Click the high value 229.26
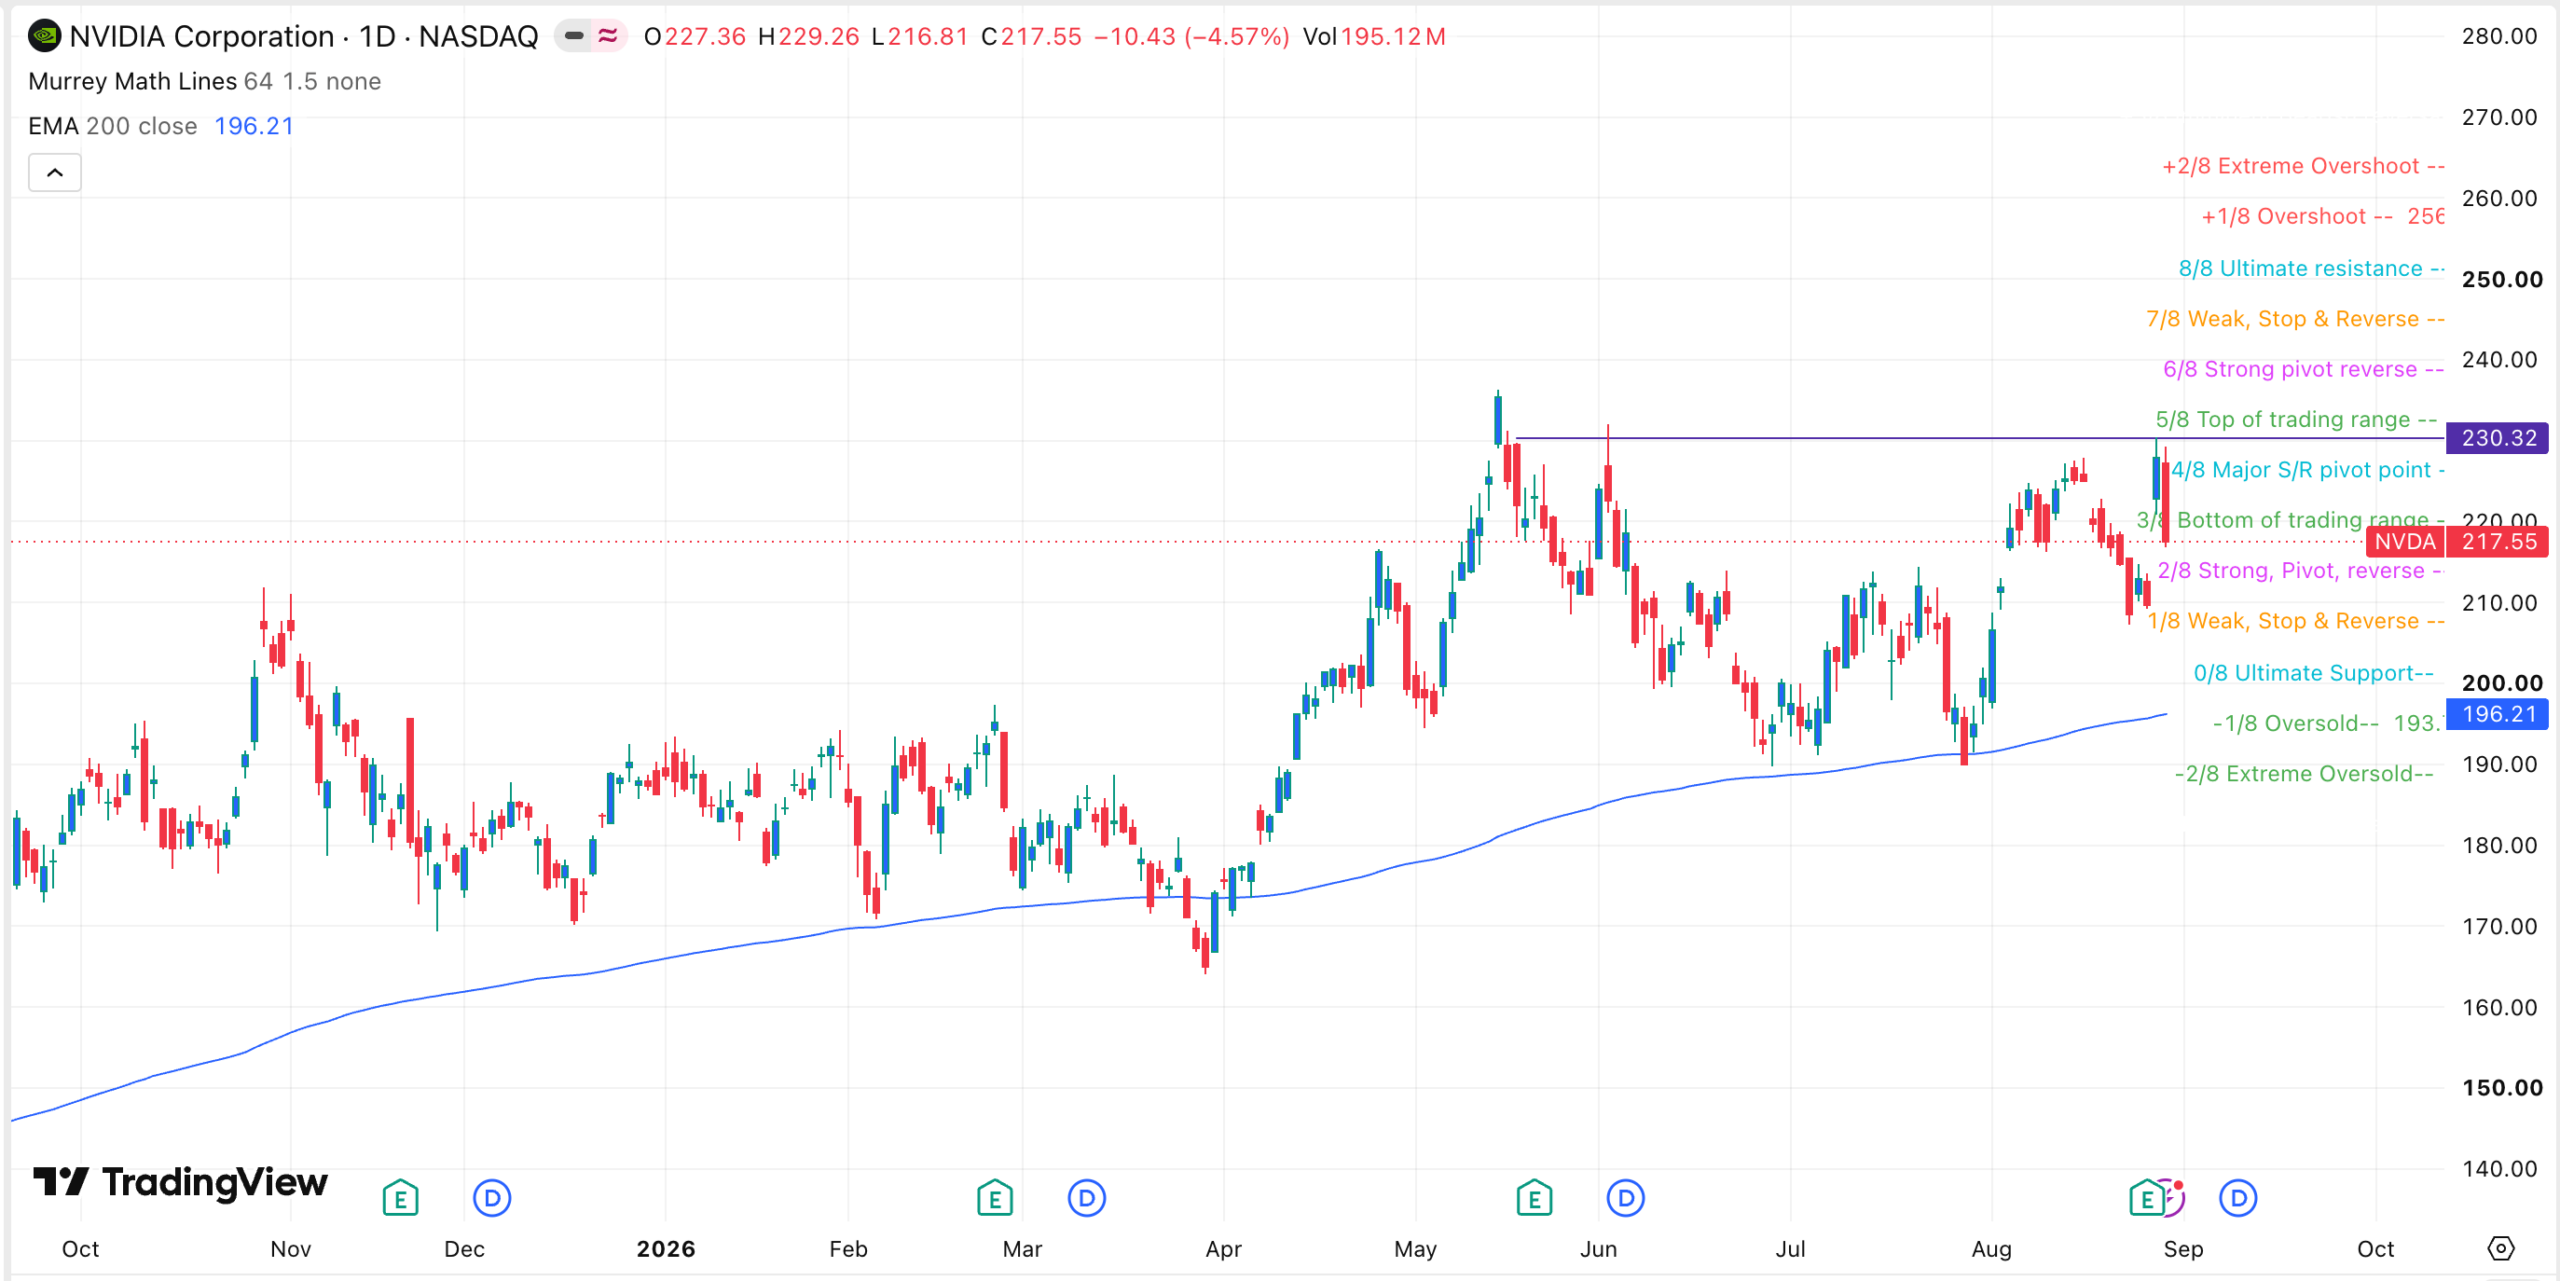This screenshot has width=2560, height=1281. click(x=819, y=37)
